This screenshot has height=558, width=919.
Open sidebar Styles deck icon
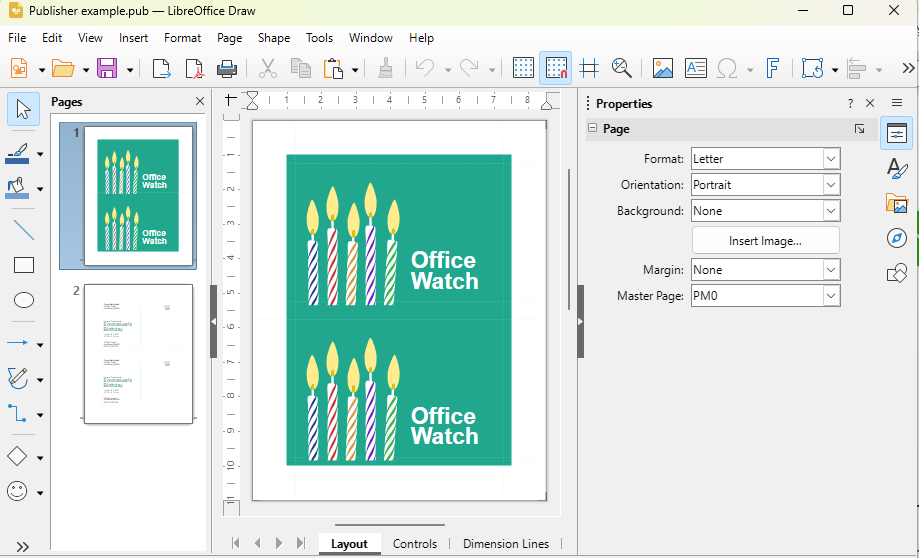(897, 168)
